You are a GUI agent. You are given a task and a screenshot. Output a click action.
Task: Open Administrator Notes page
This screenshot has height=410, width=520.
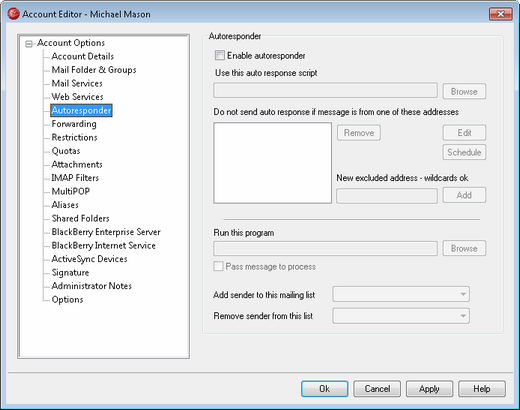(92, 286)
